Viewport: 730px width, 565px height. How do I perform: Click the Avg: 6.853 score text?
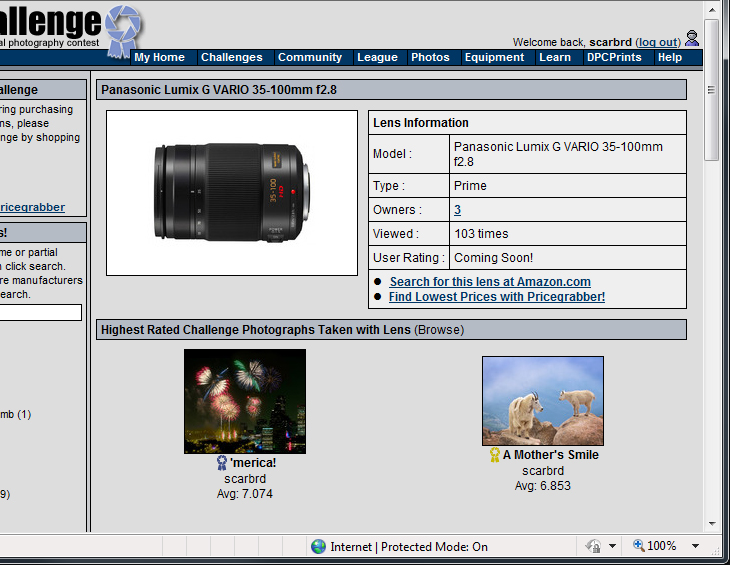(543, 486)
